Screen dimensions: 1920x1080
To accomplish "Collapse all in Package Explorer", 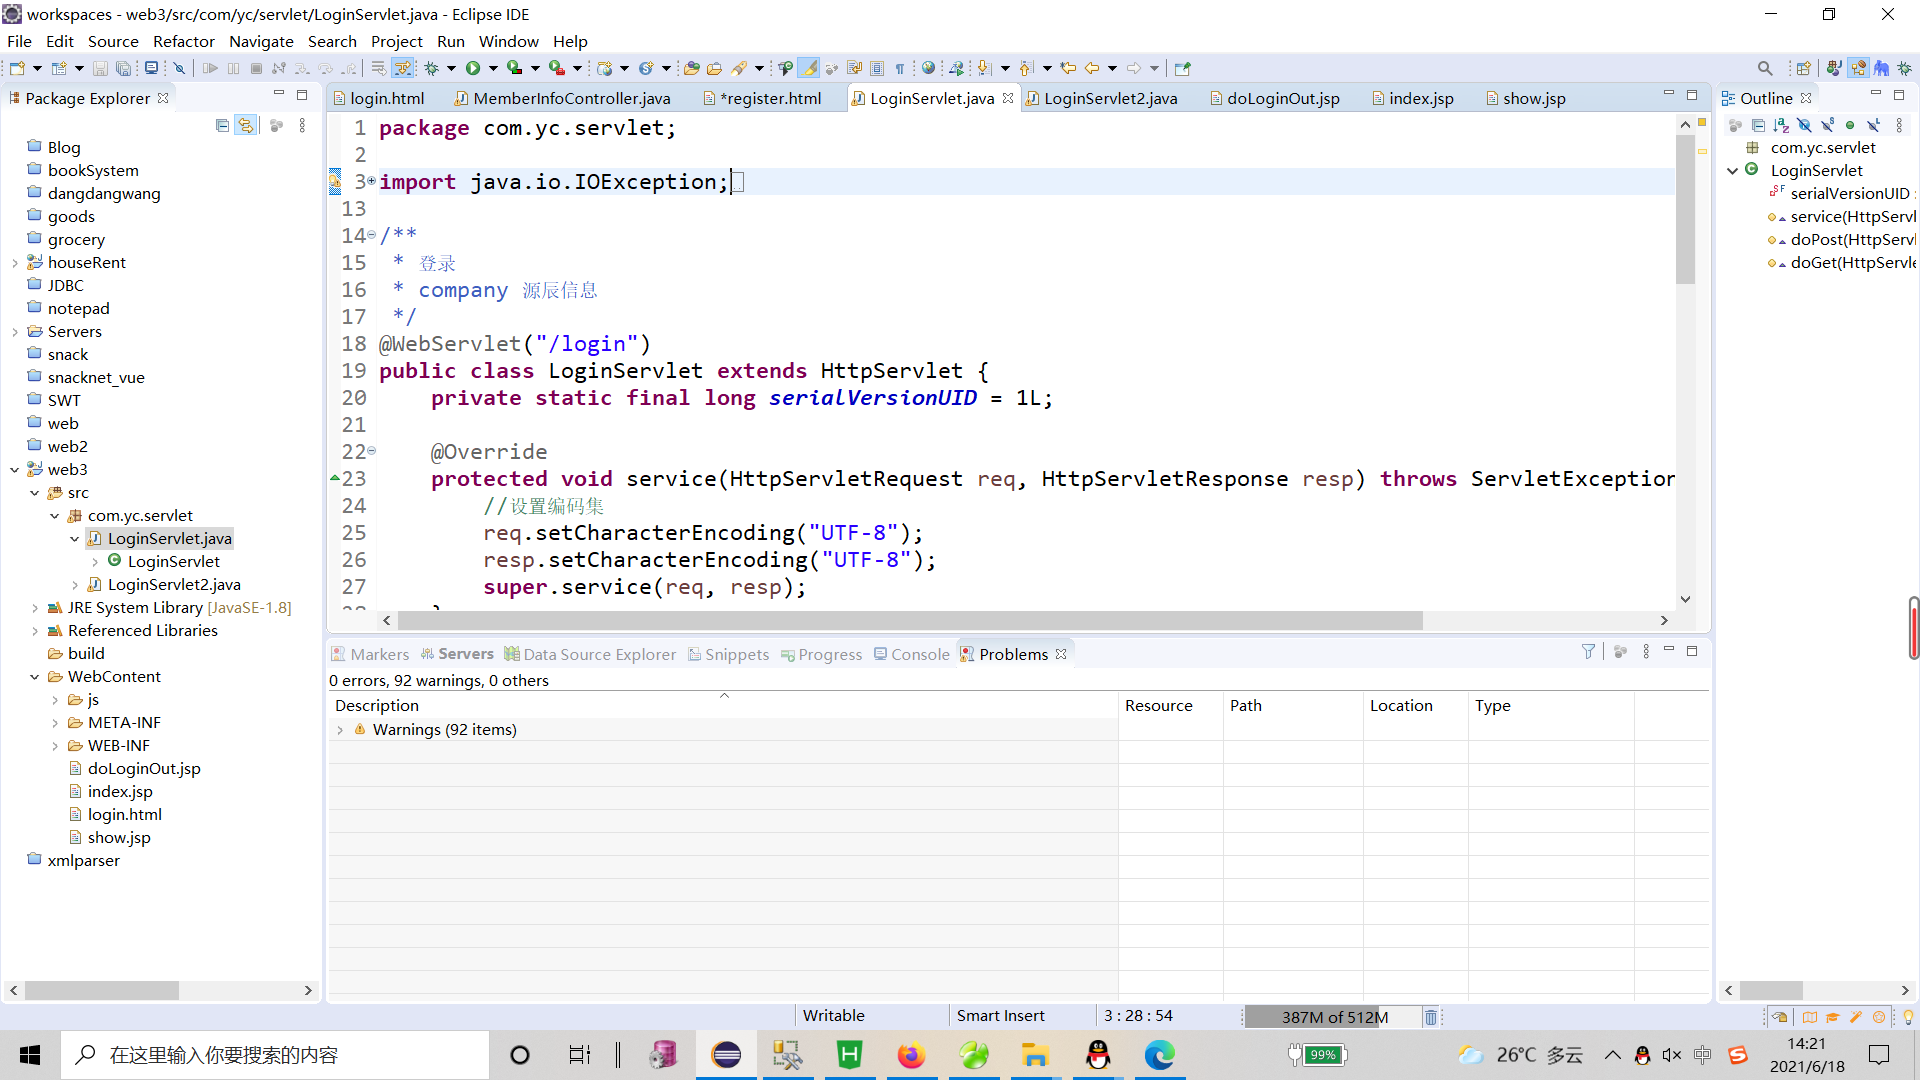I will (222, 125).
